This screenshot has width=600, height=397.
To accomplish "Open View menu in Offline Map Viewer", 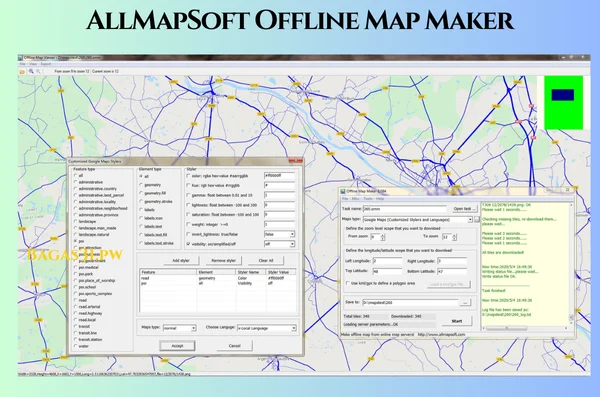I will click(x=33, y=64).
